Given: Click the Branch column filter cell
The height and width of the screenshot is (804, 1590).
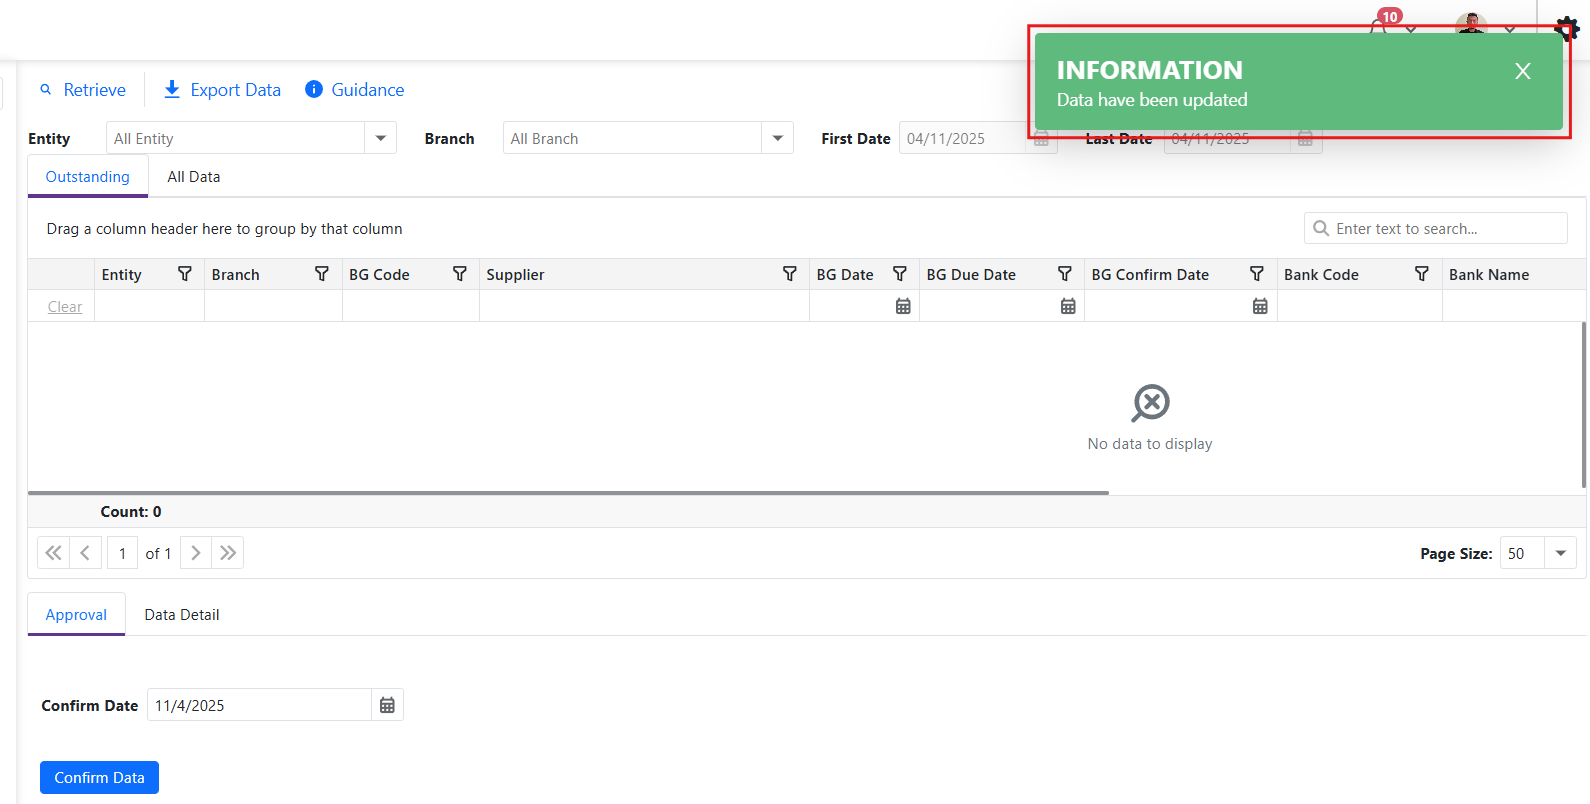Looking at the screenshot, I should click(273, 306).
